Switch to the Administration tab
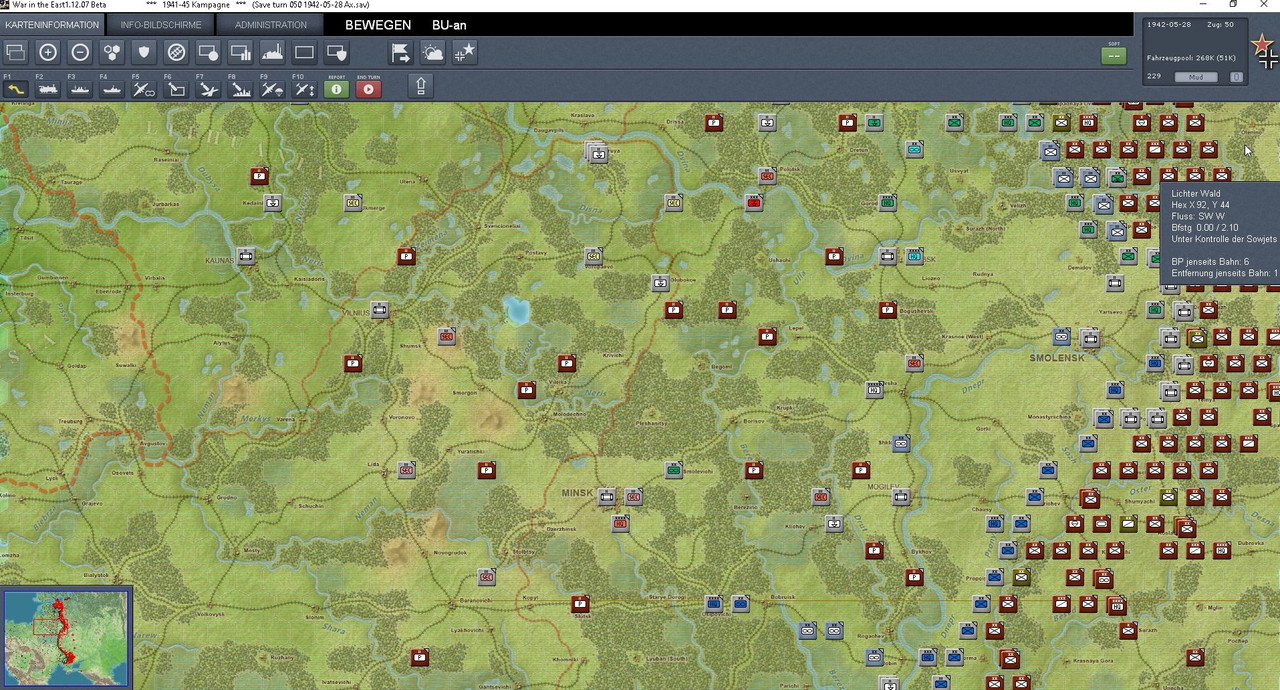Image resolution: width=1280 pixels, height=690 pixels. 271,25
